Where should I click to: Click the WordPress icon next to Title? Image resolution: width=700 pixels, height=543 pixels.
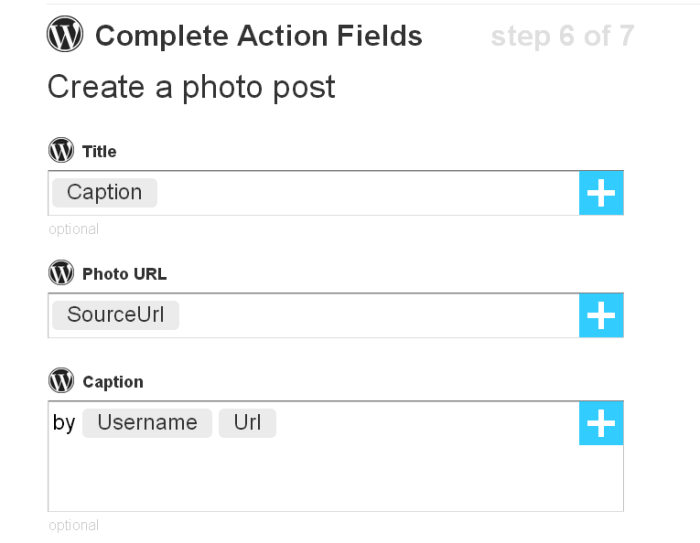coord(61,151)
